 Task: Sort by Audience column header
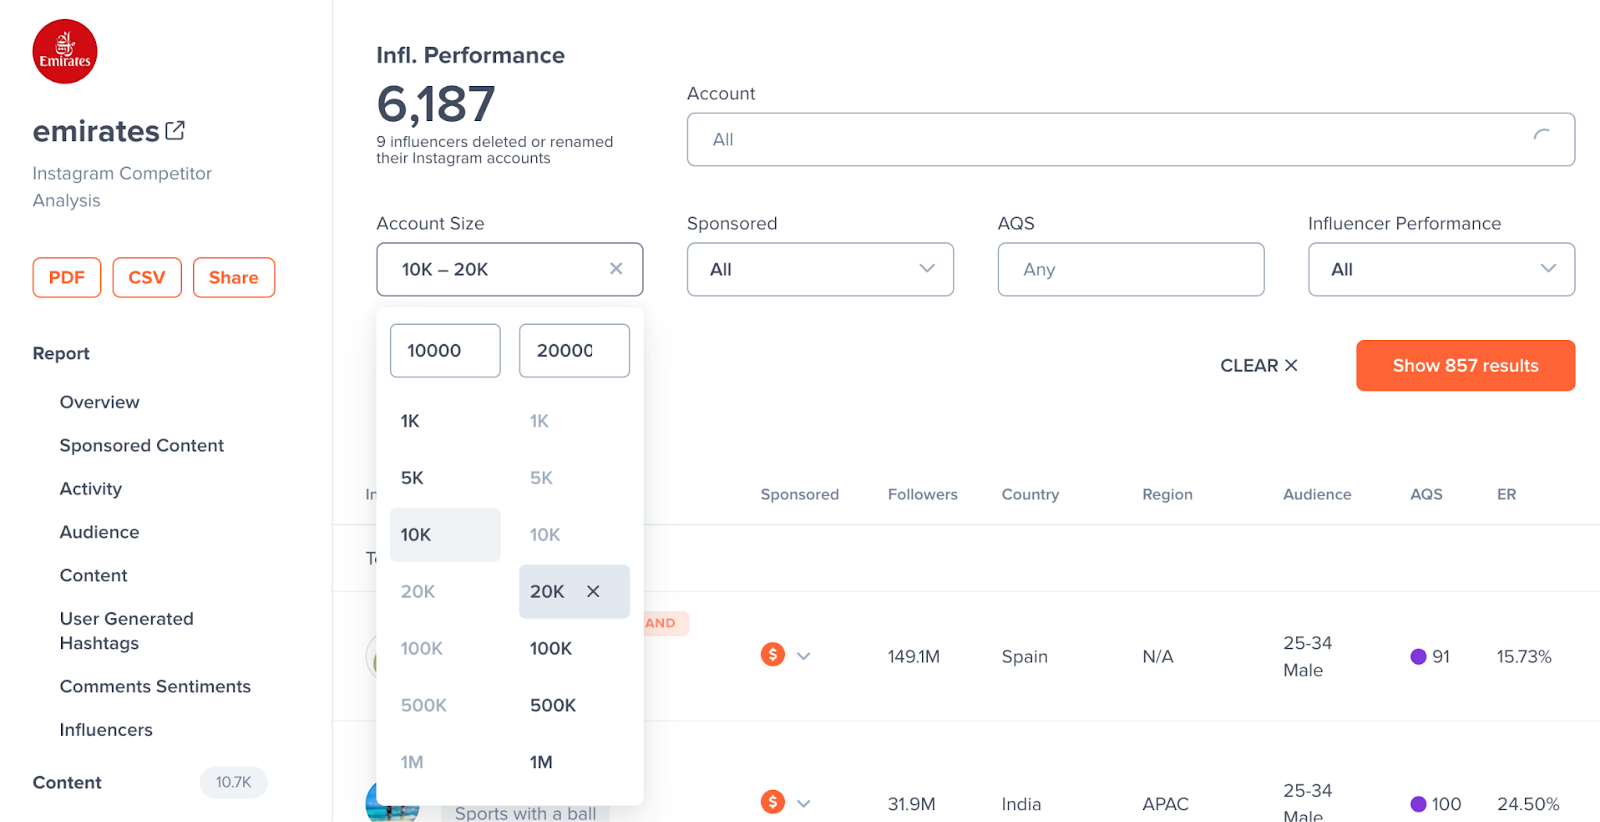1317,494
